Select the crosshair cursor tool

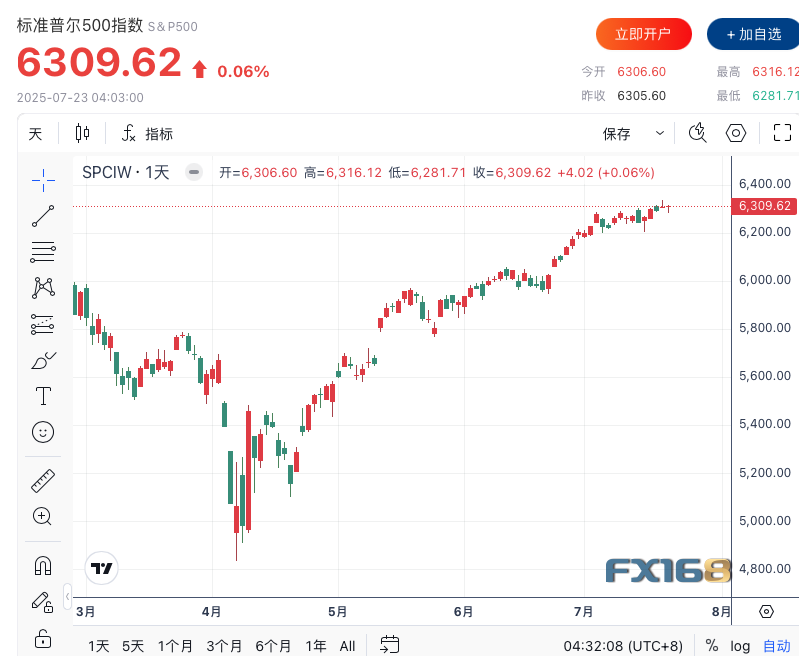click(43, 179)
